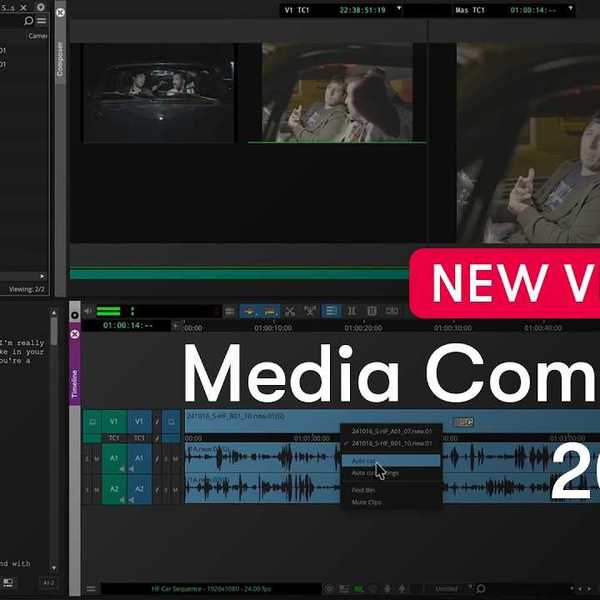
Task: Click the bottom-left script panel view icon
Action: [x=8, y=582]
